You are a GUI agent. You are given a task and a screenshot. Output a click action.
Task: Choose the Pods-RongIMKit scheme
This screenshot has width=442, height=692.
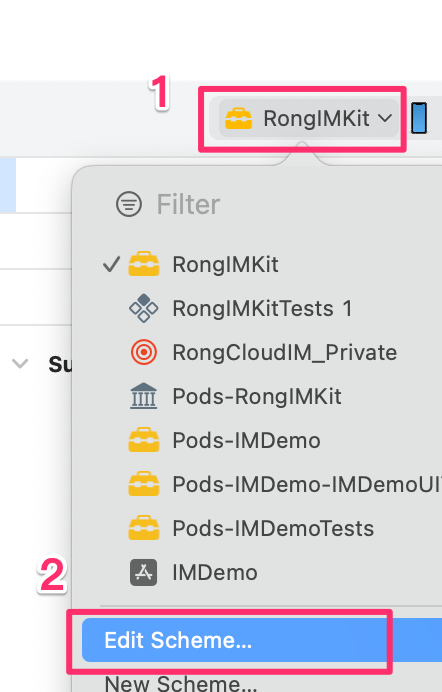(265, 396)
